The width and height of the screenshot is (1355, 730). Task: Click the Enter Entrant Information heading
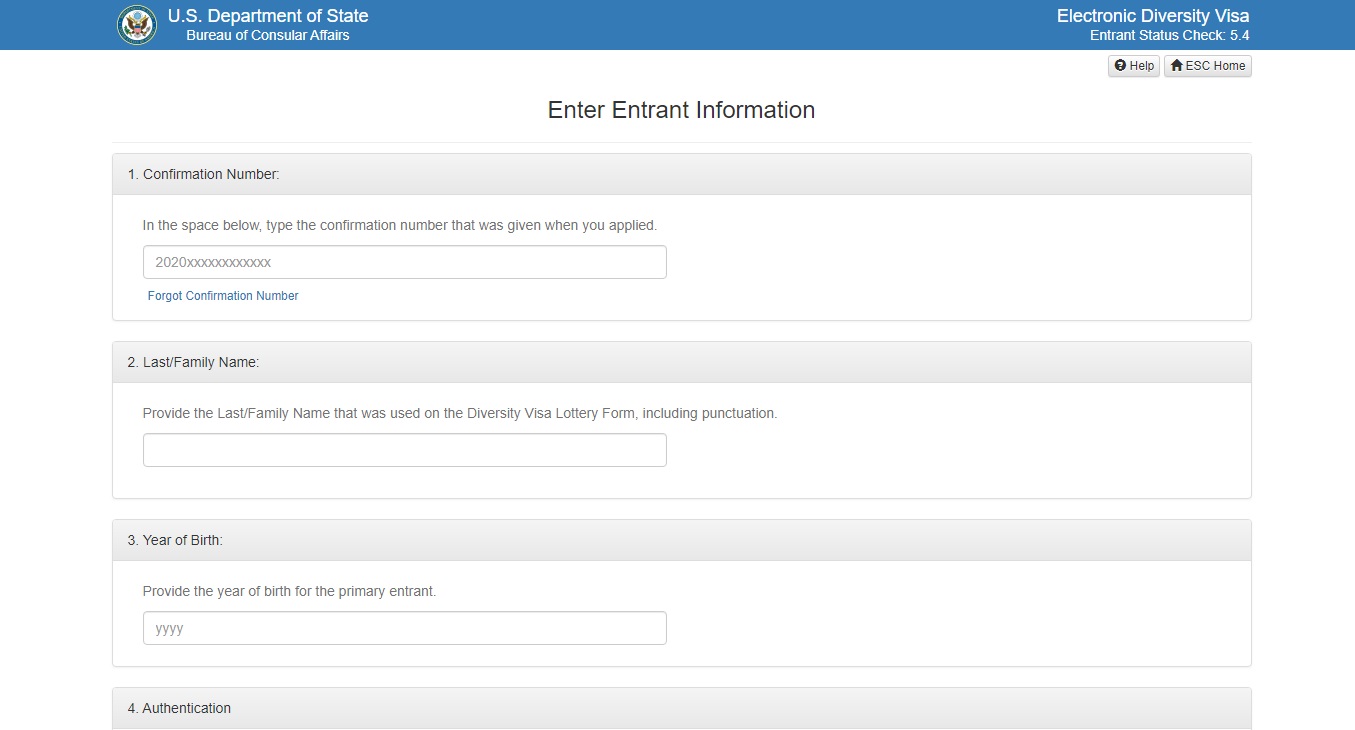point(681,110)
